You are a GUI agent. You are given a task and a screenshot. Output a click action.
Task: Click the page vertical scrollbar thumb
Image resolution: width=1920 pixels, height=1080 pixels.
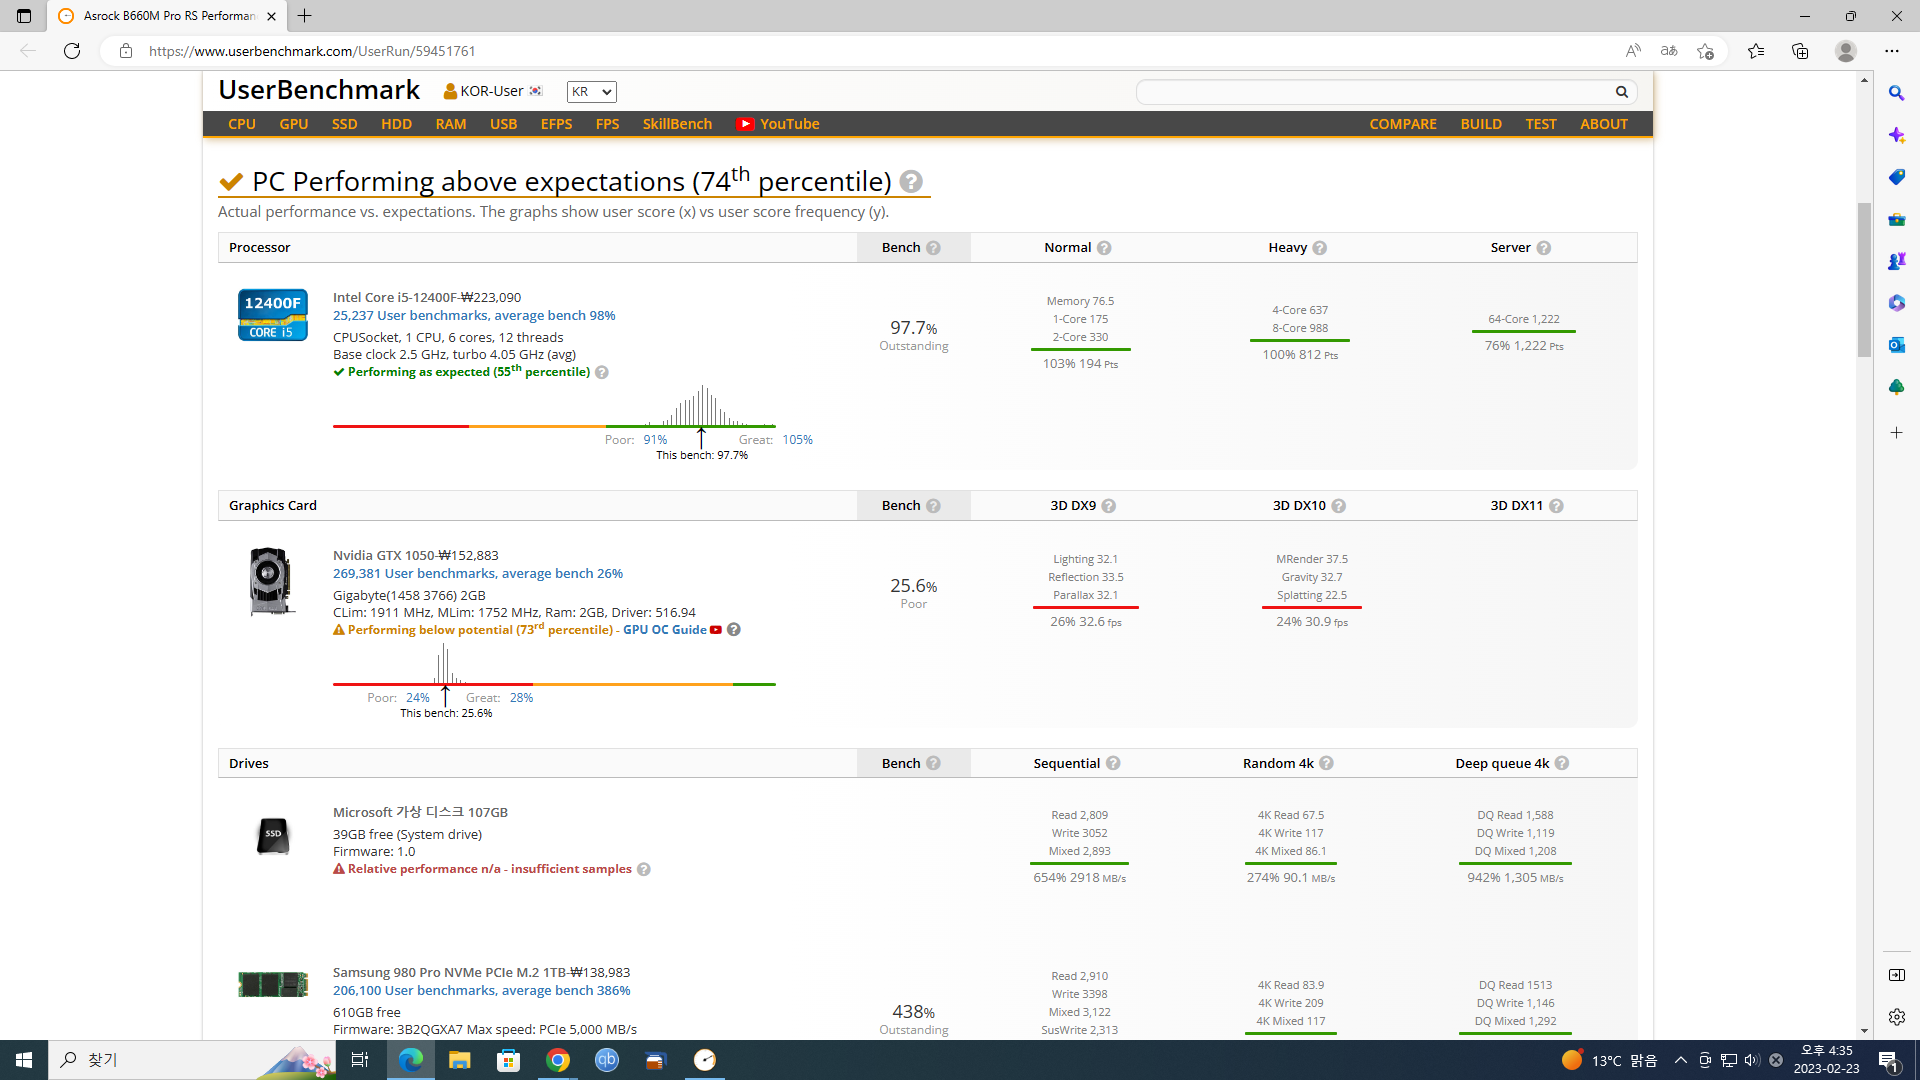point(1864,280)
